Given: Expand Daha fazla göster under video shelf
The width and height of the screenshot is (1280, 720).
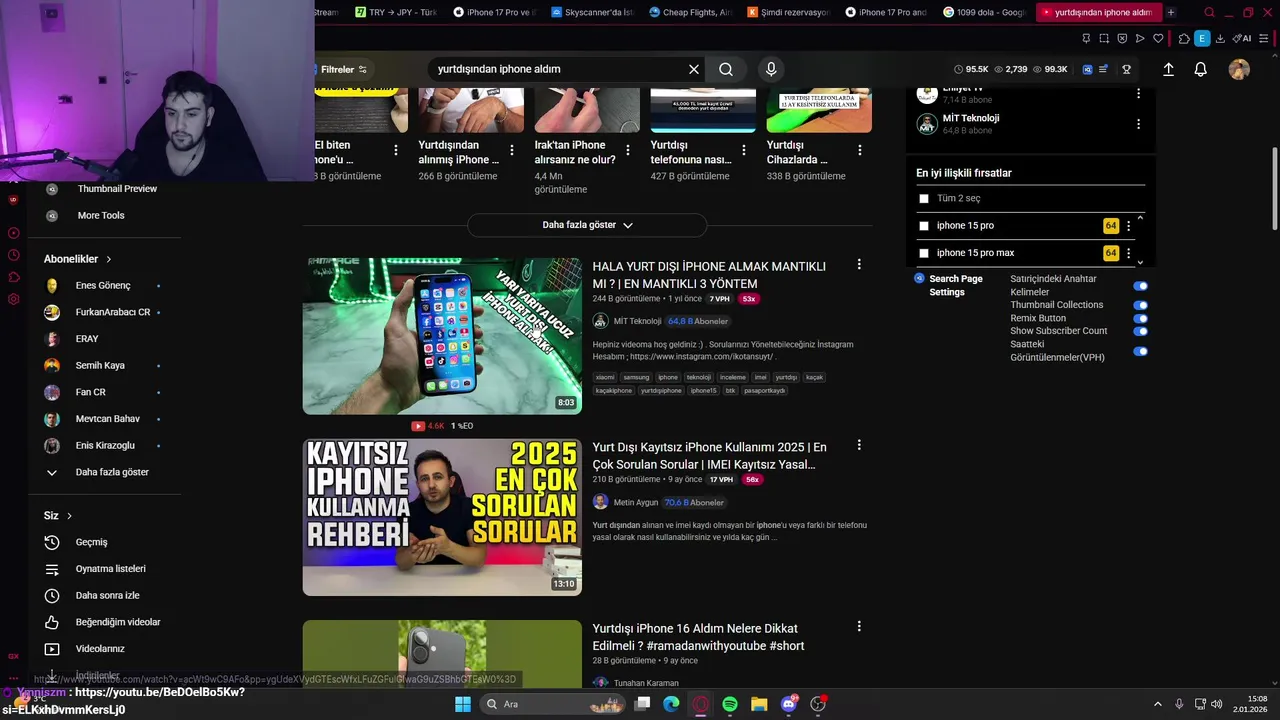Looking at the screenshot, I should click(x=587, y=225).
